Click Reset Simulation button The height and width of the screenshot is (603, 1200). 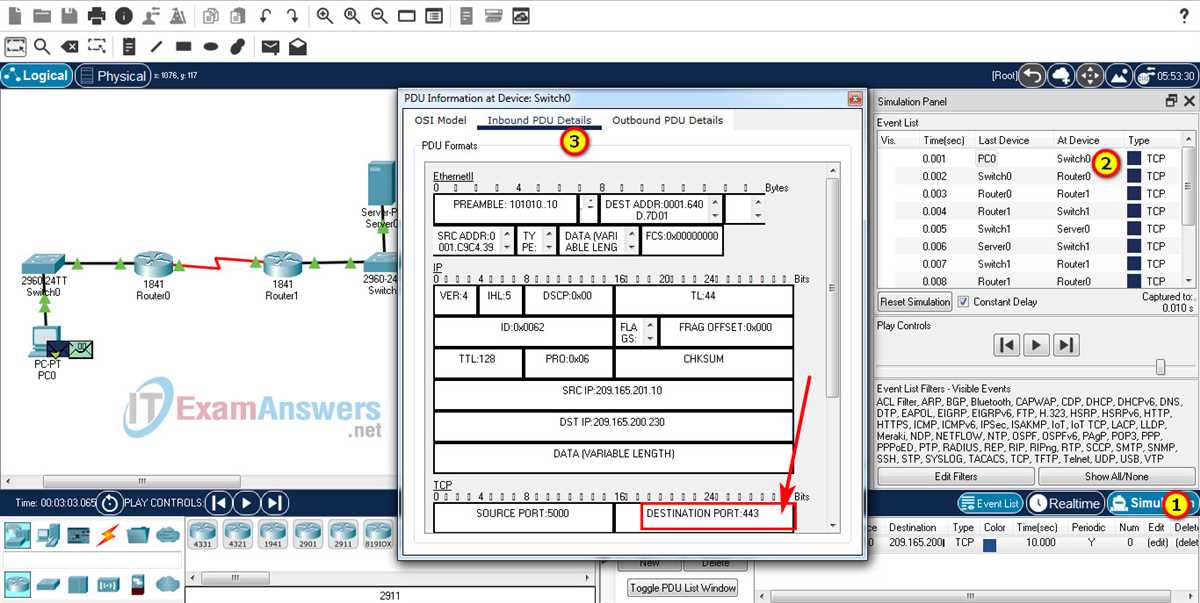915,301
